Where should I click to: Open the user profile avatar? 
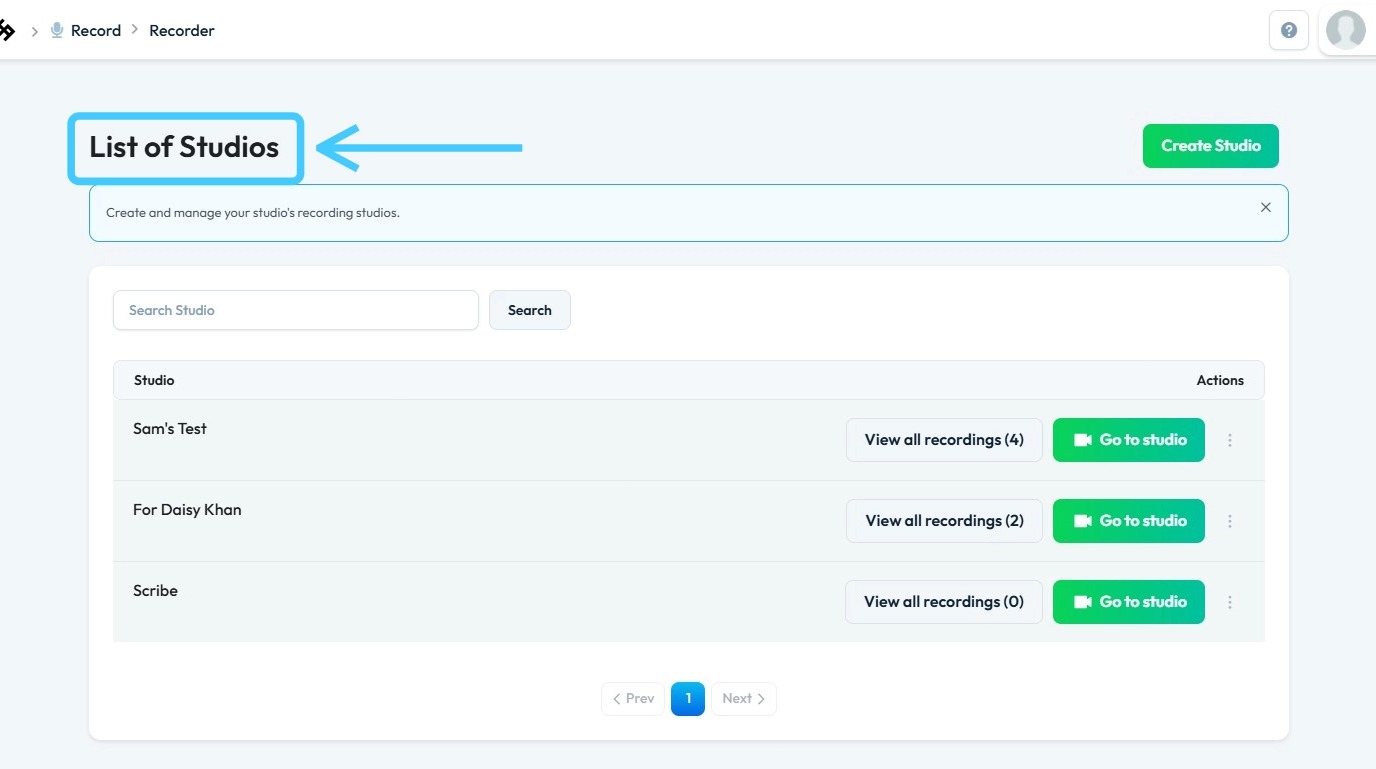1345,30
